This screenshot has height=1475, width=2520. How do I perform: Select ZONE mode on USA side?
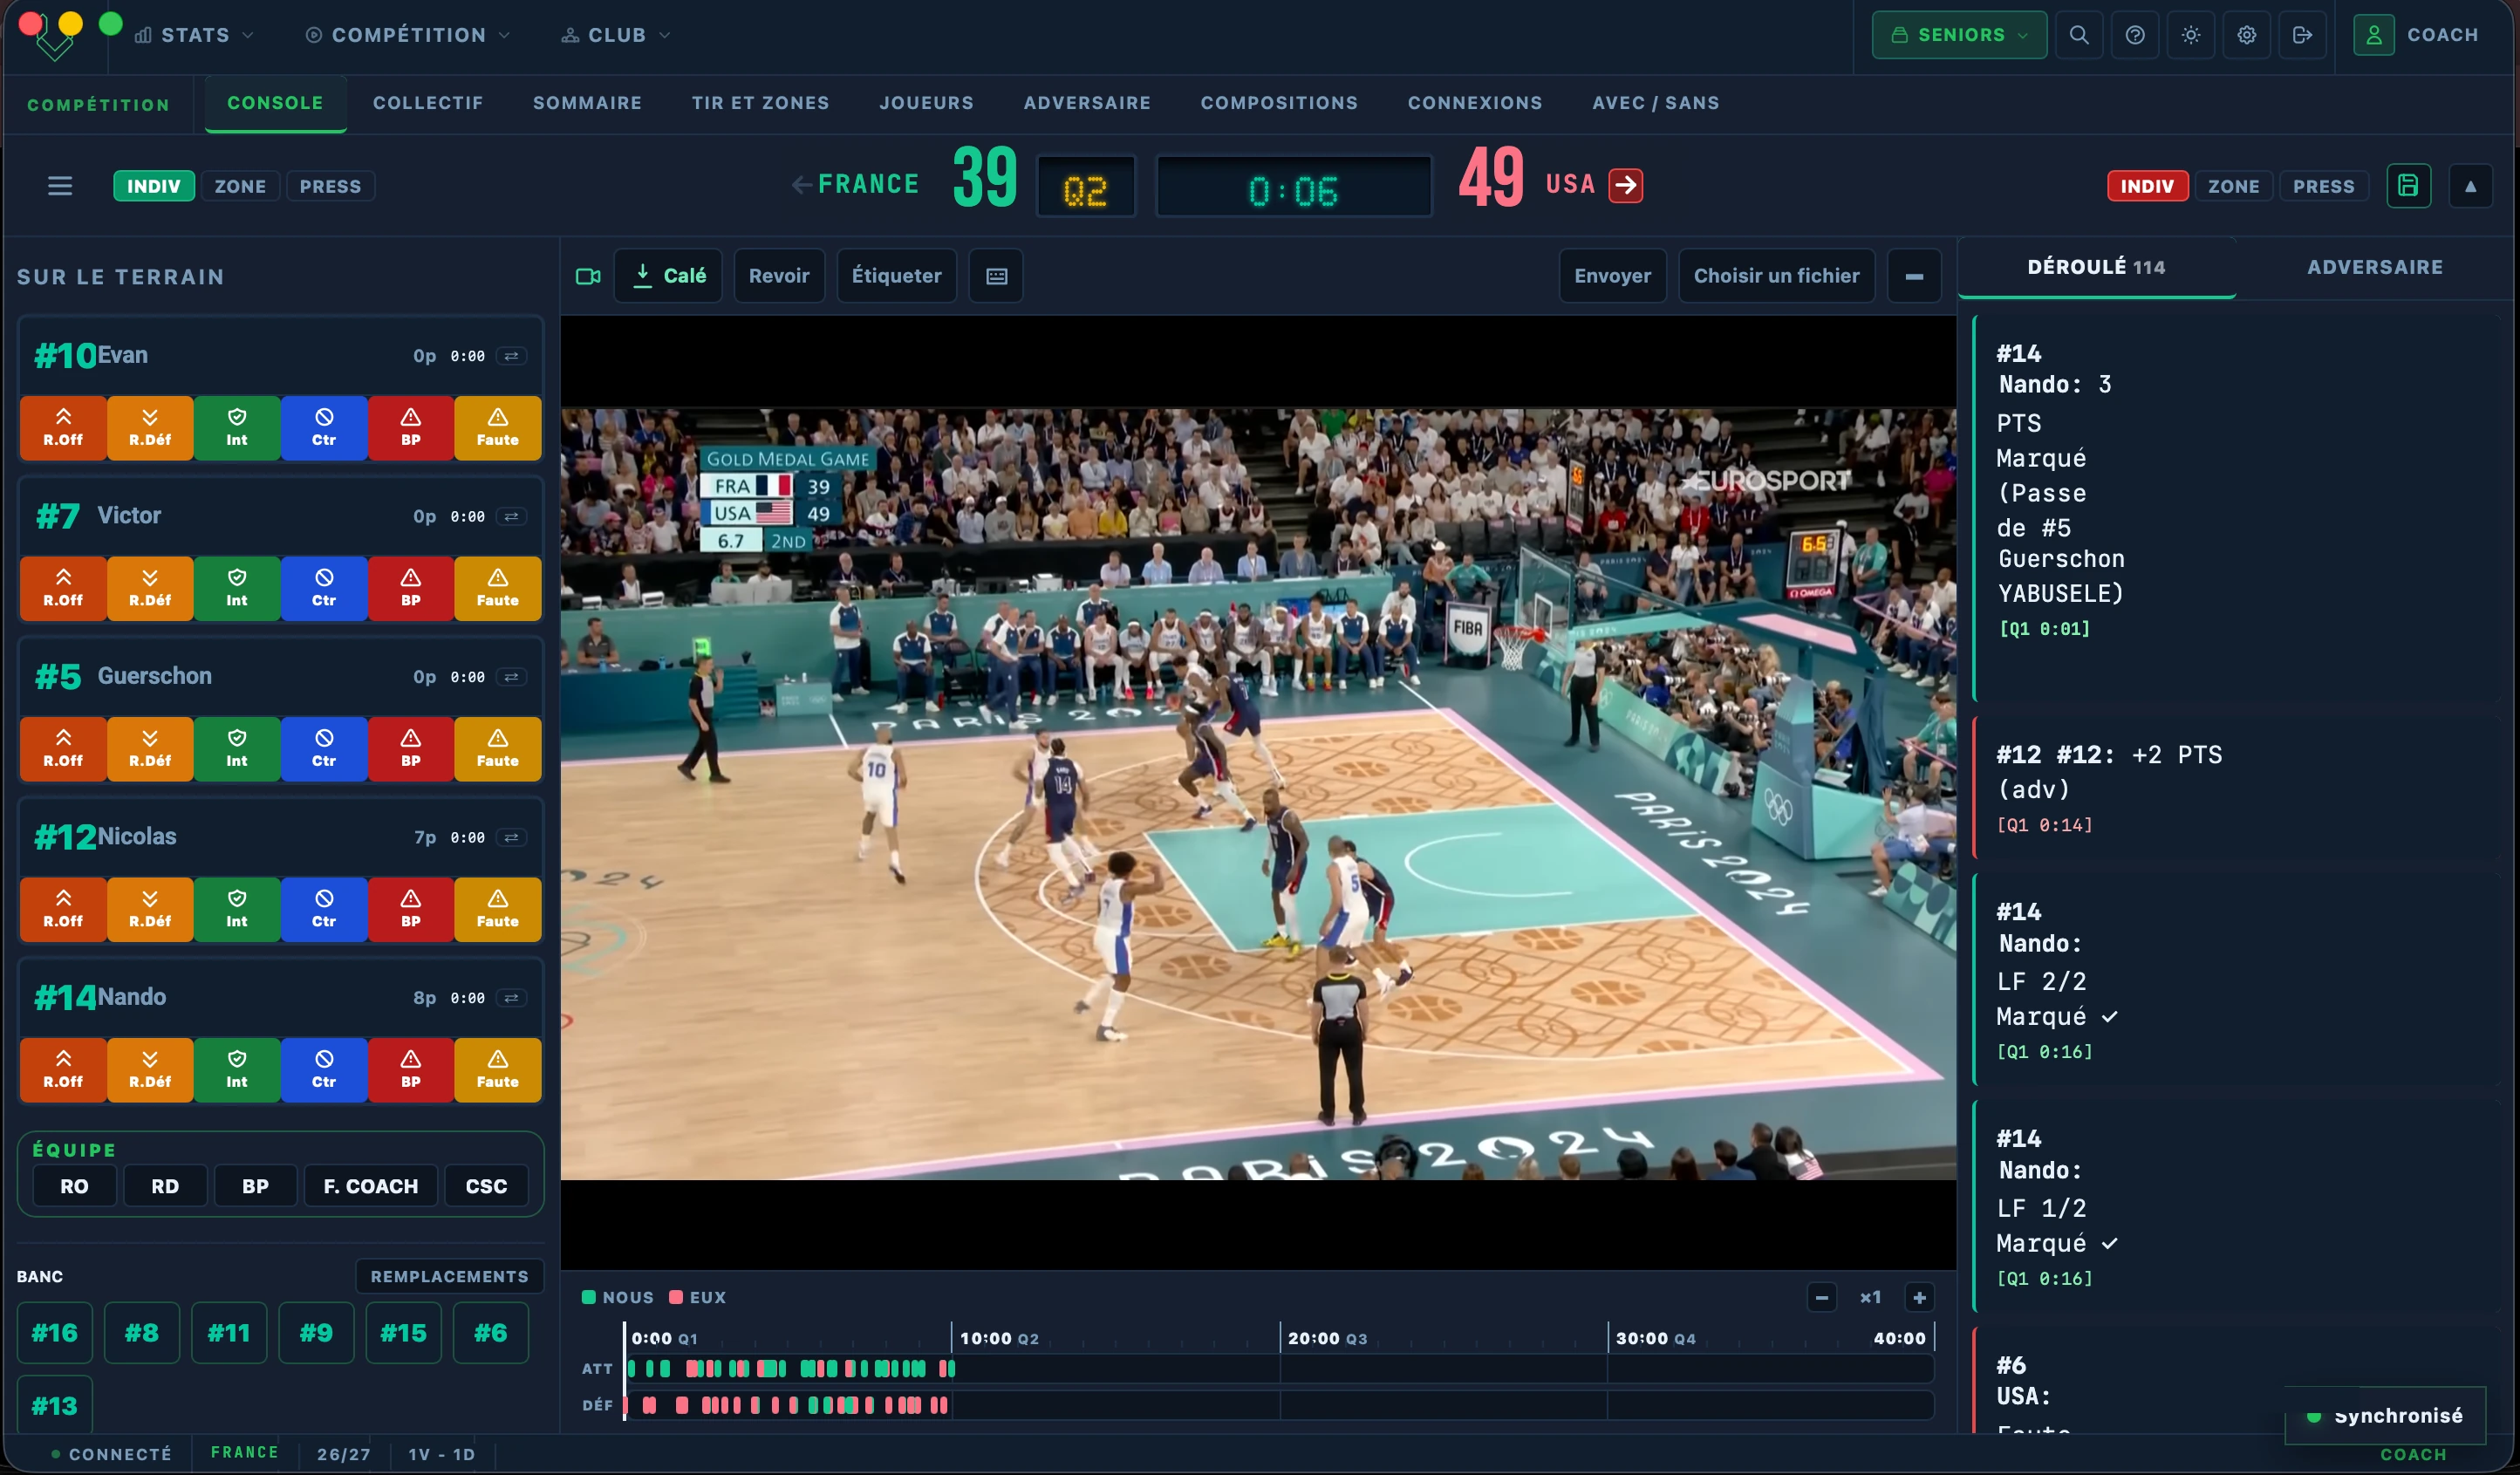coord(2234,186)
